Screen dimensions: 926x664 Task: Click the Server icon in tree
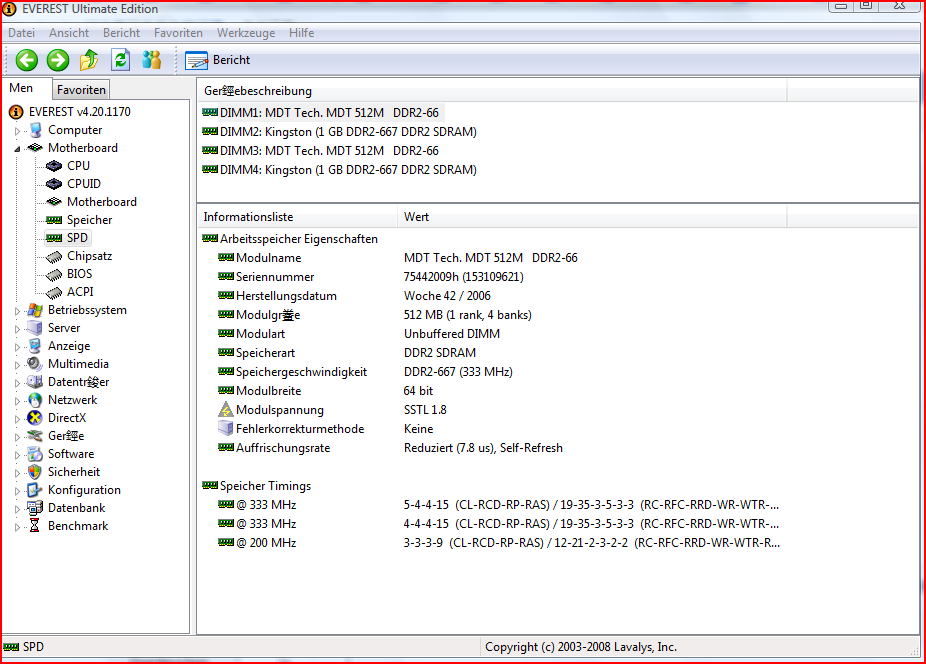click(35, 328)
